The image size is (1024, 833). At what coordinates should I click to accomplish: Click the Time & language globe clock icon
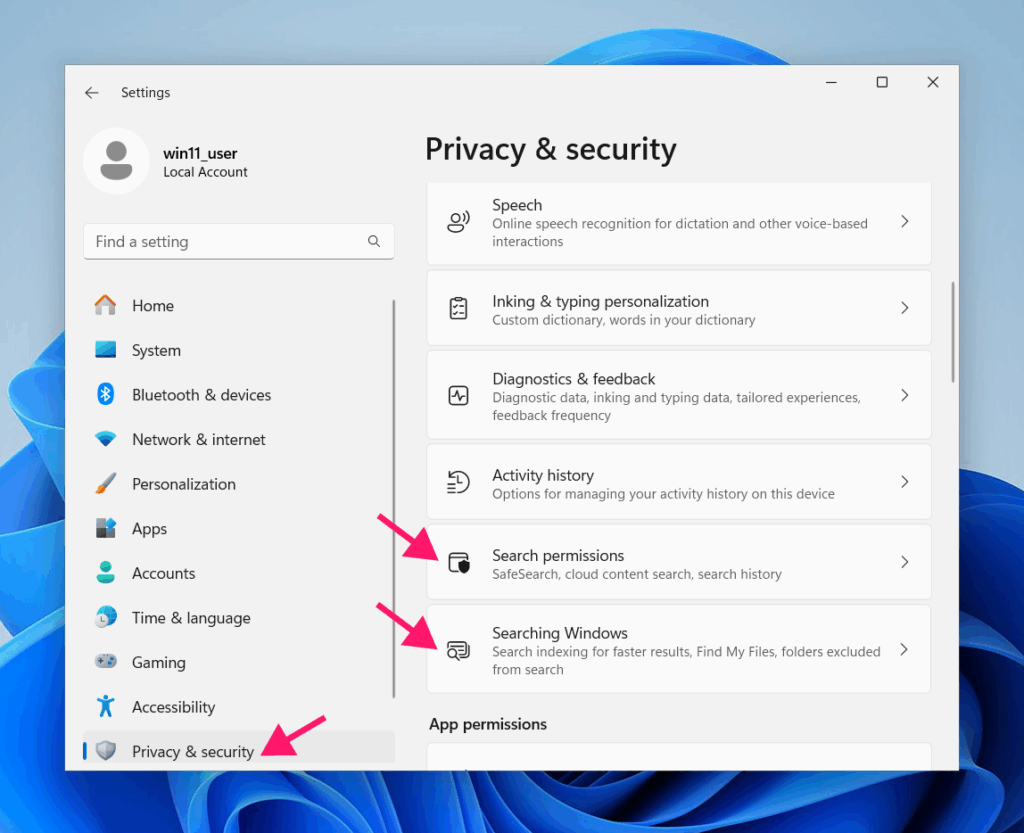pos(105,617)
